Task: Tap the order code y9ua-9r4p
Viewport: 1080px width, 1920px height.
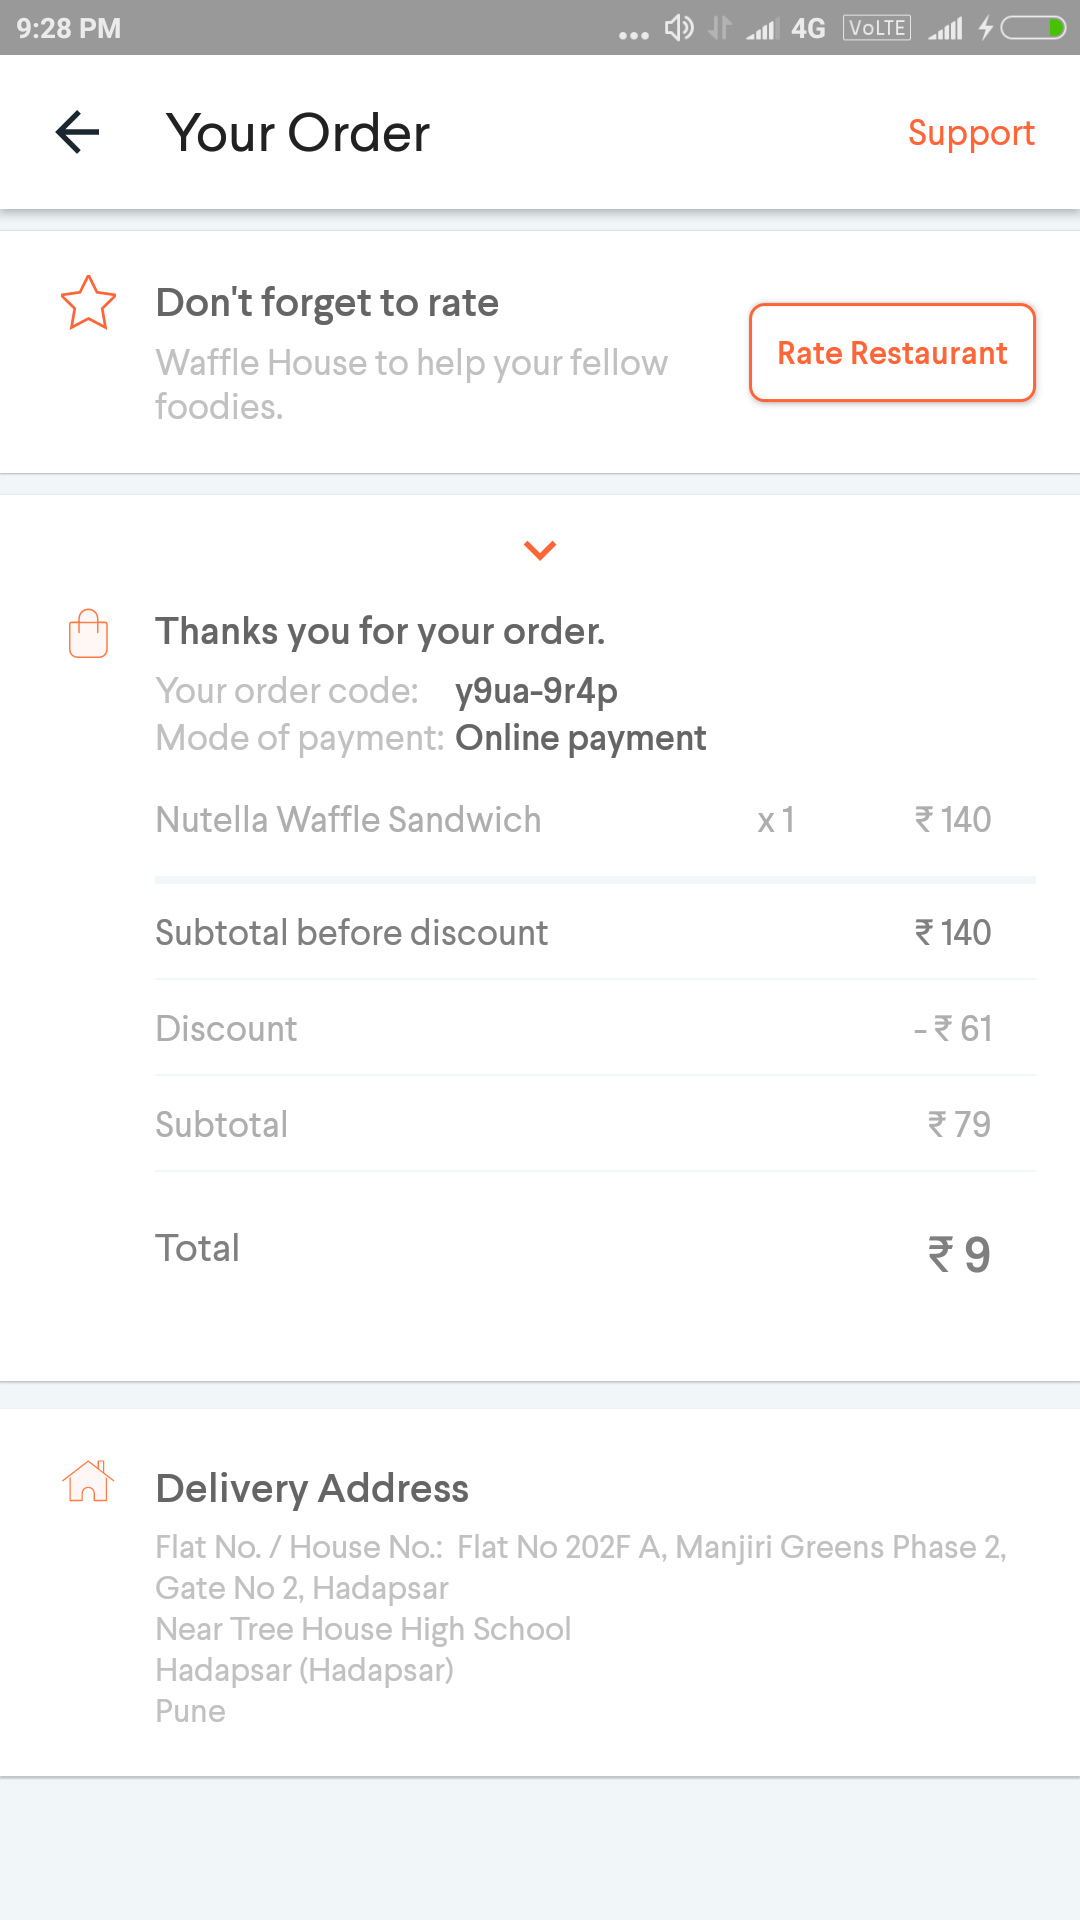Action: click(536, 691)
